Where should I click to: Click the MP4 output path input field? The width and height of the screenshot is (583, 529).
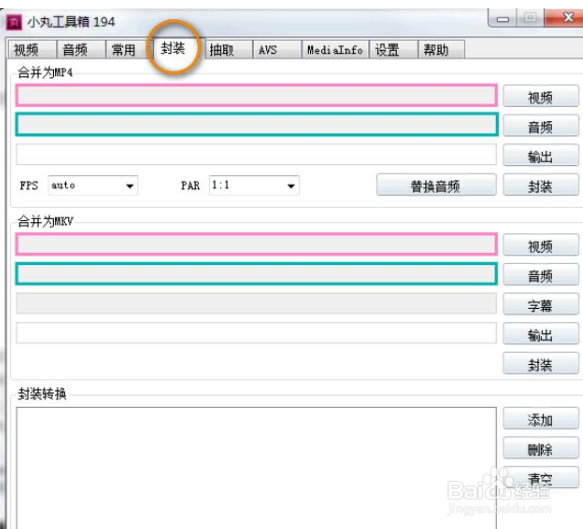pos(256,154)
